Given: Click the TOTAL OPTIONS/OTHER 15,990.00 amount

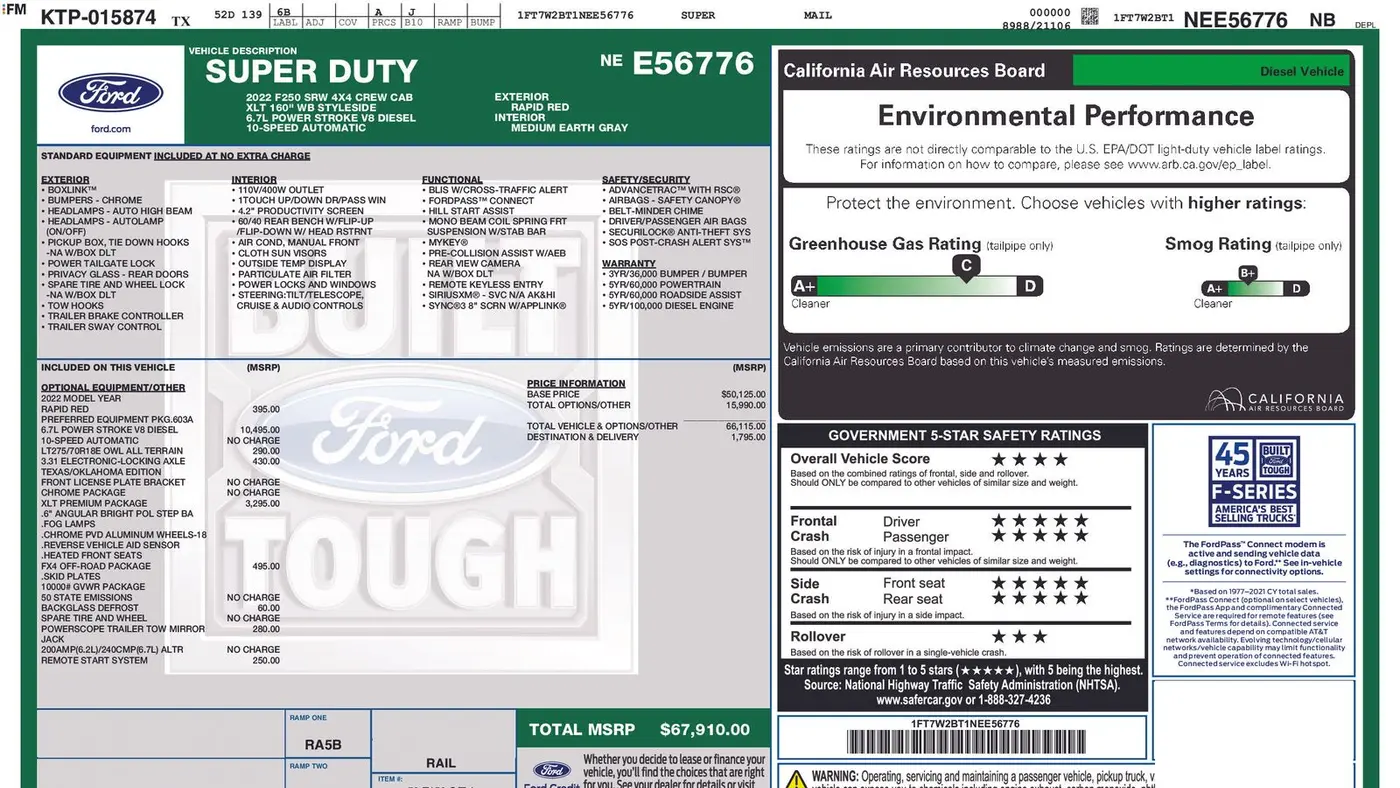Looking at the screenshot, I should tap(745, 405).
